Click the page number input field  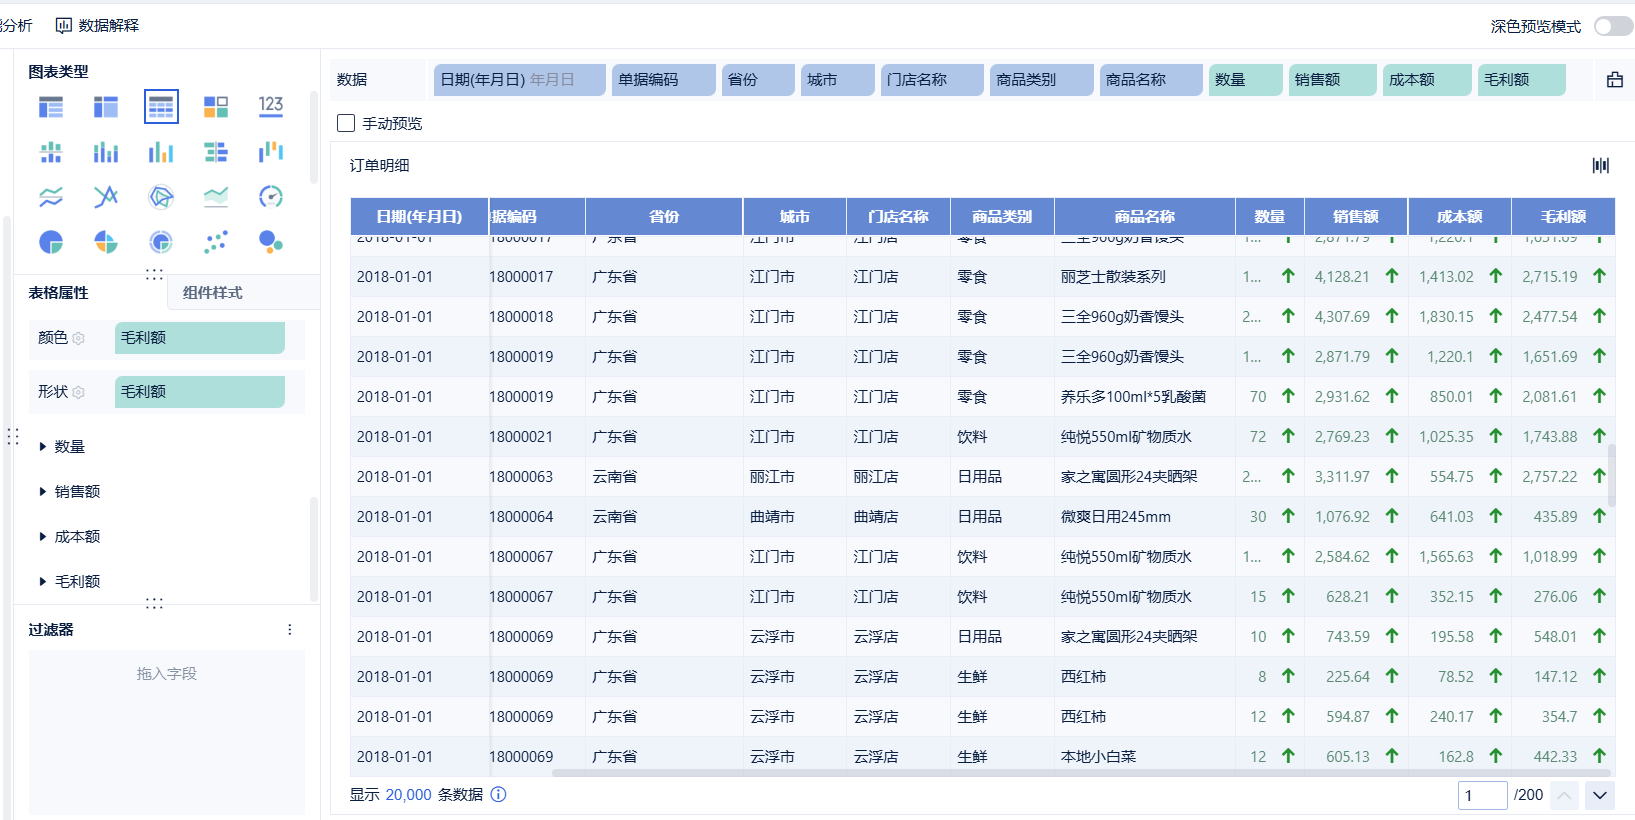point(1482,796)
